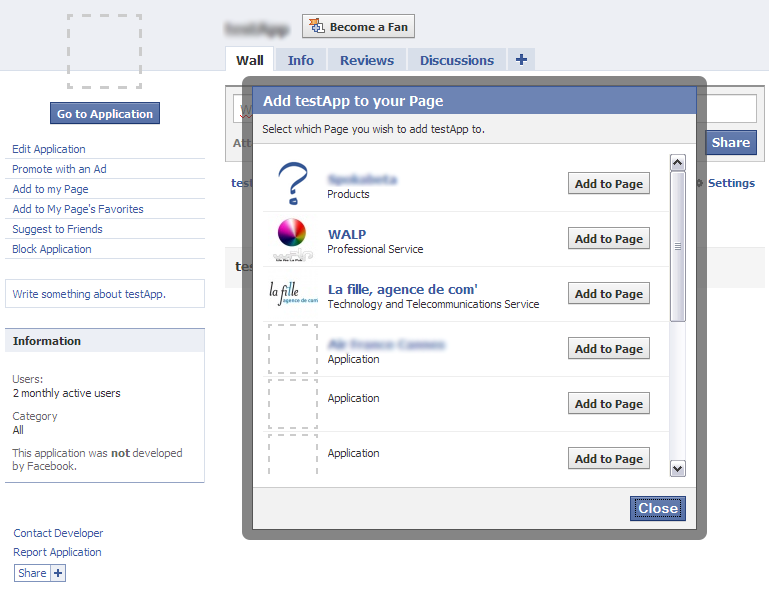Click the dialog scrollbar thumb
The height and width of the screenshot is (591, 769).
678,246
